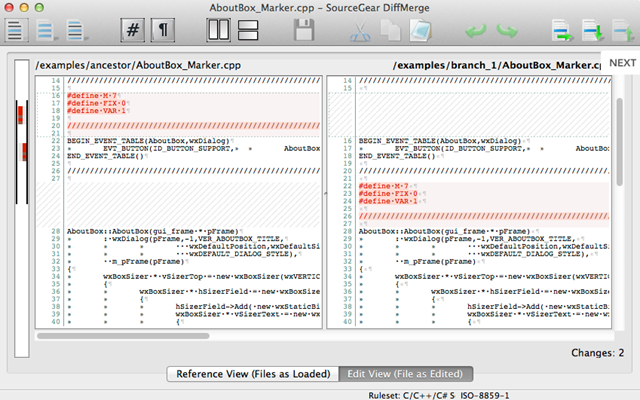Split the window horizontally into stacked panes
The height and width of the screenshot is (400, 640).
click(x=248, y=30)
